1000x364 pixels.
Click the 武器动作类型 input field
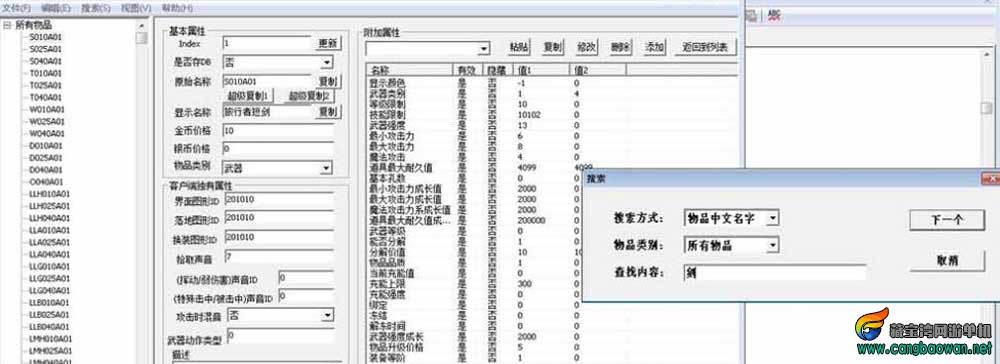point(280,336)
